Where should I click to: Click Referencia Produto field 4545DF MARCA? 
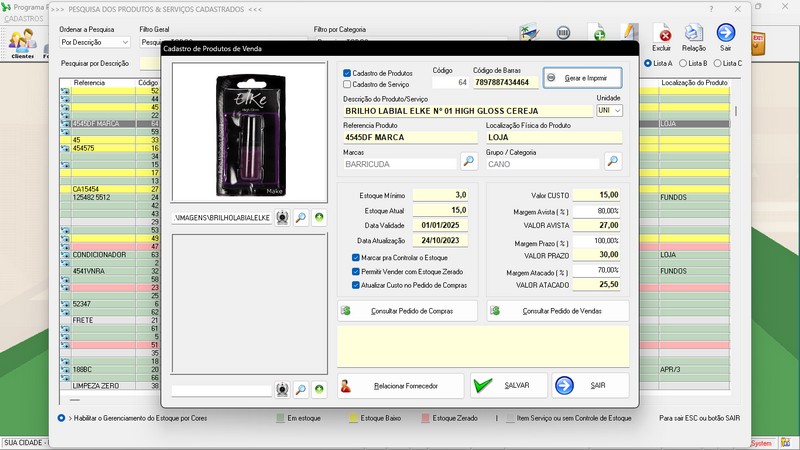(x=410, y=137)
